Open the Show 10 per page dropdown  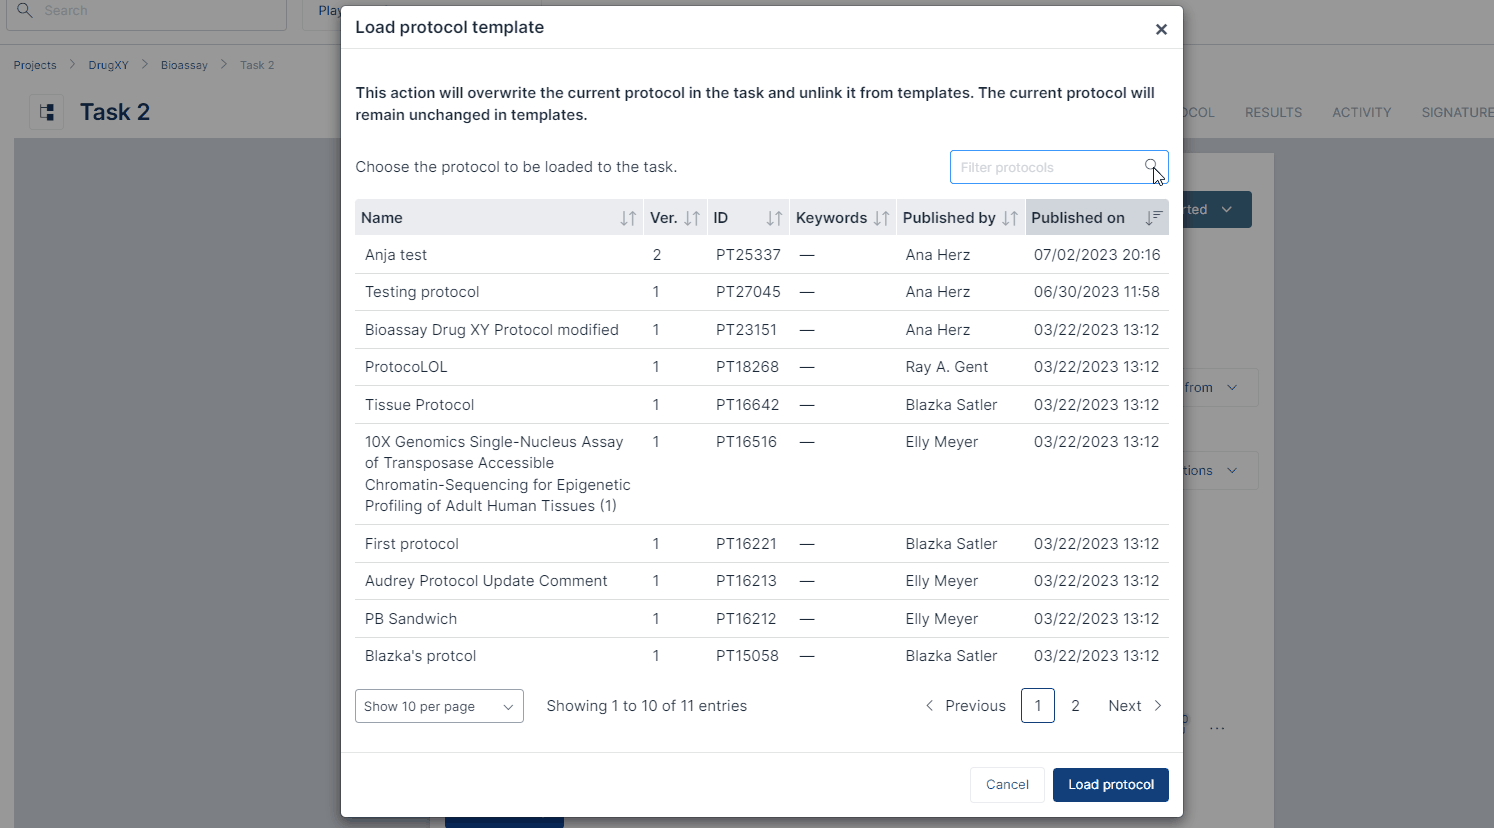point(439,706)
